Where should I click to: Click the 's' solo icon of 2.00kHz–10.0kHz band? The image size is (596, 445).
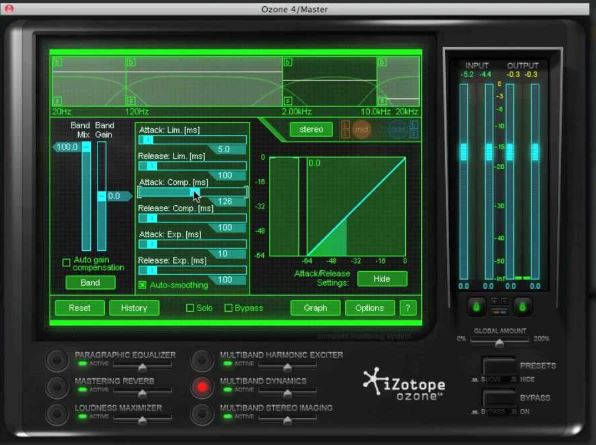click(x=288, y=101)
